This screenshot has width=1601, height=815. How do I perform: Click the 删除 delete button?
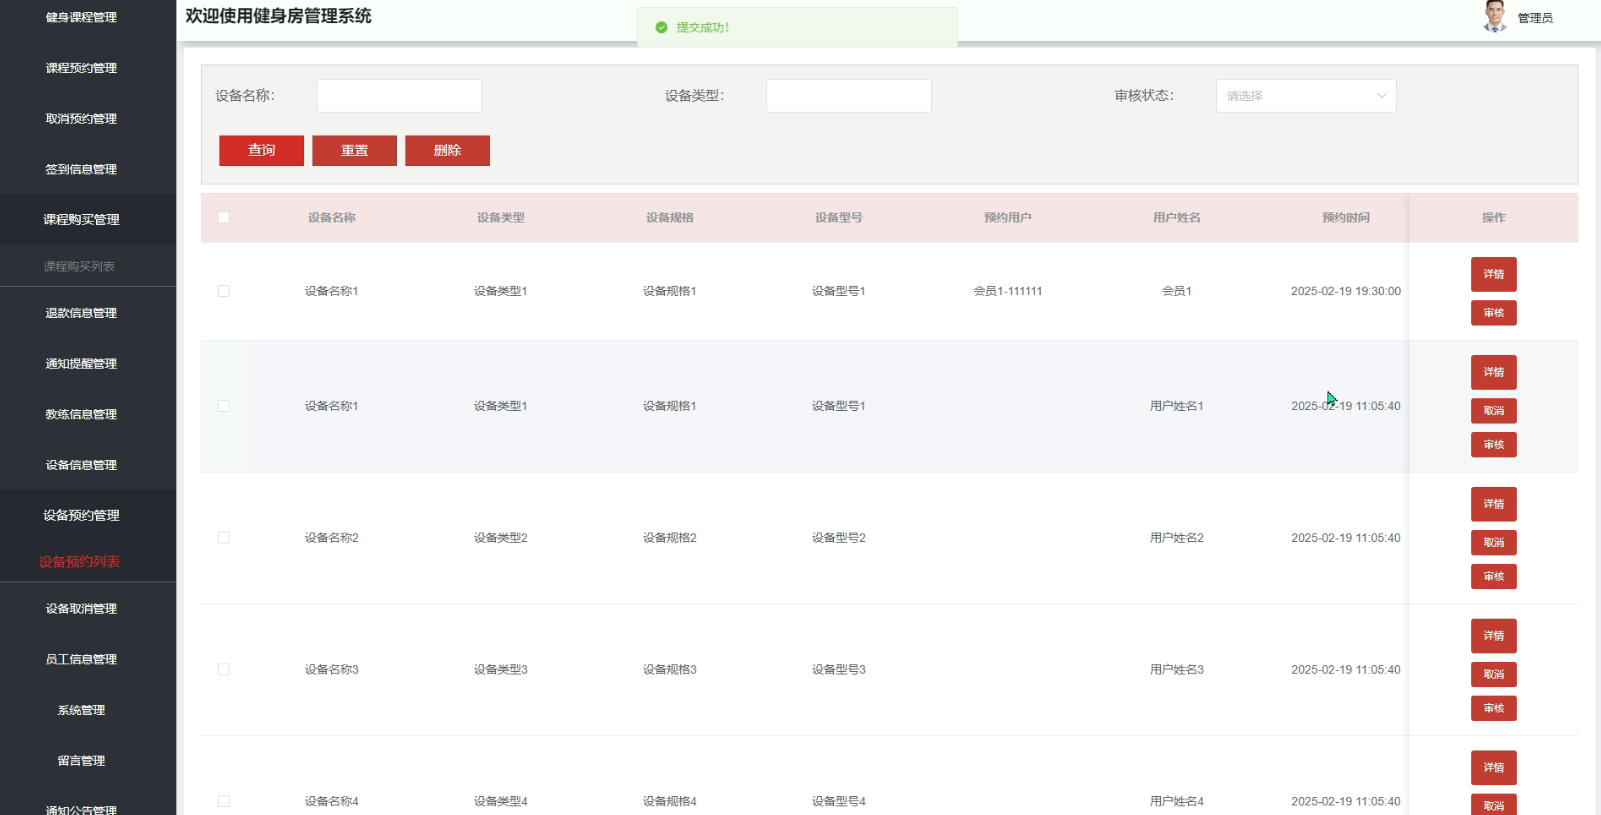tap(447, 150)
